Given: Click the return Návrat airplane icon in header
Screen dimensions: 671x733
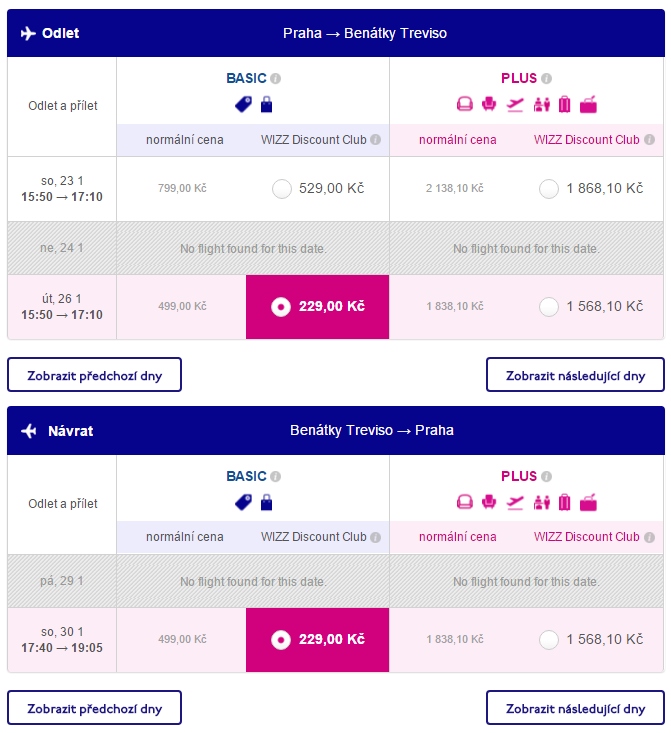Looking at the screenshot, I should tap(29, 431).
